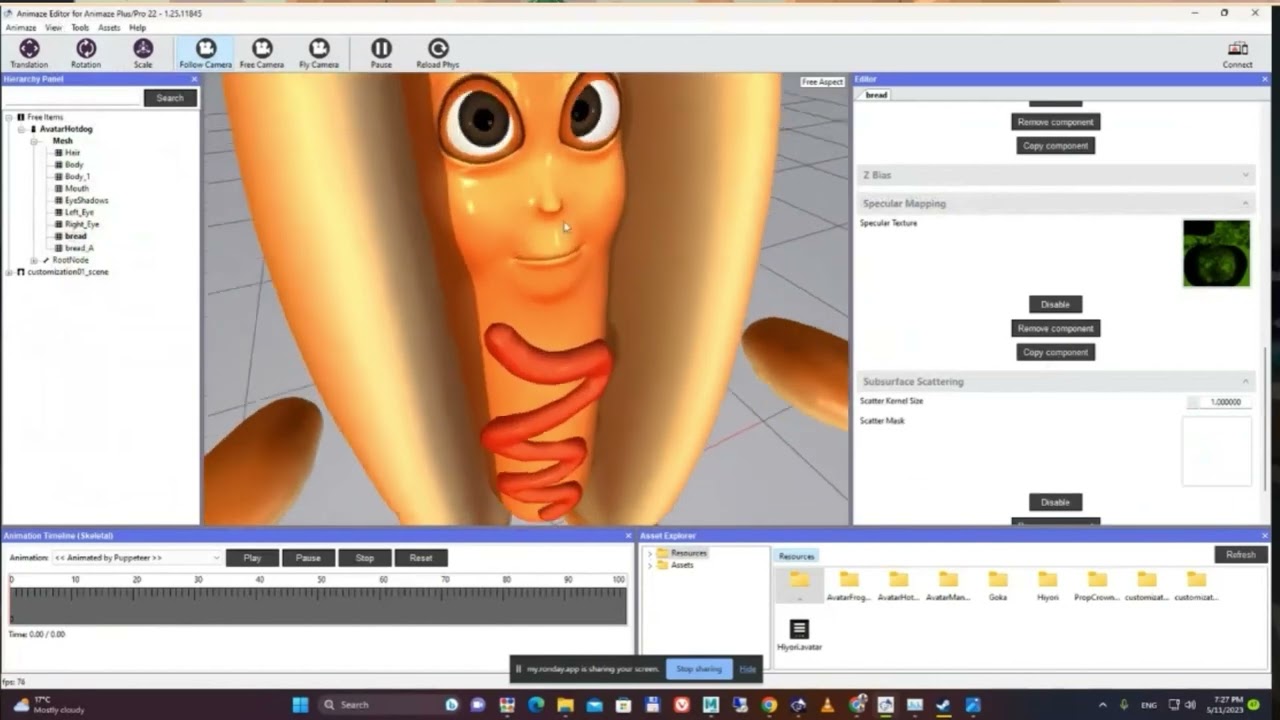
Task: Select the EyeShadows mesh item
Action: coord(86,201)
